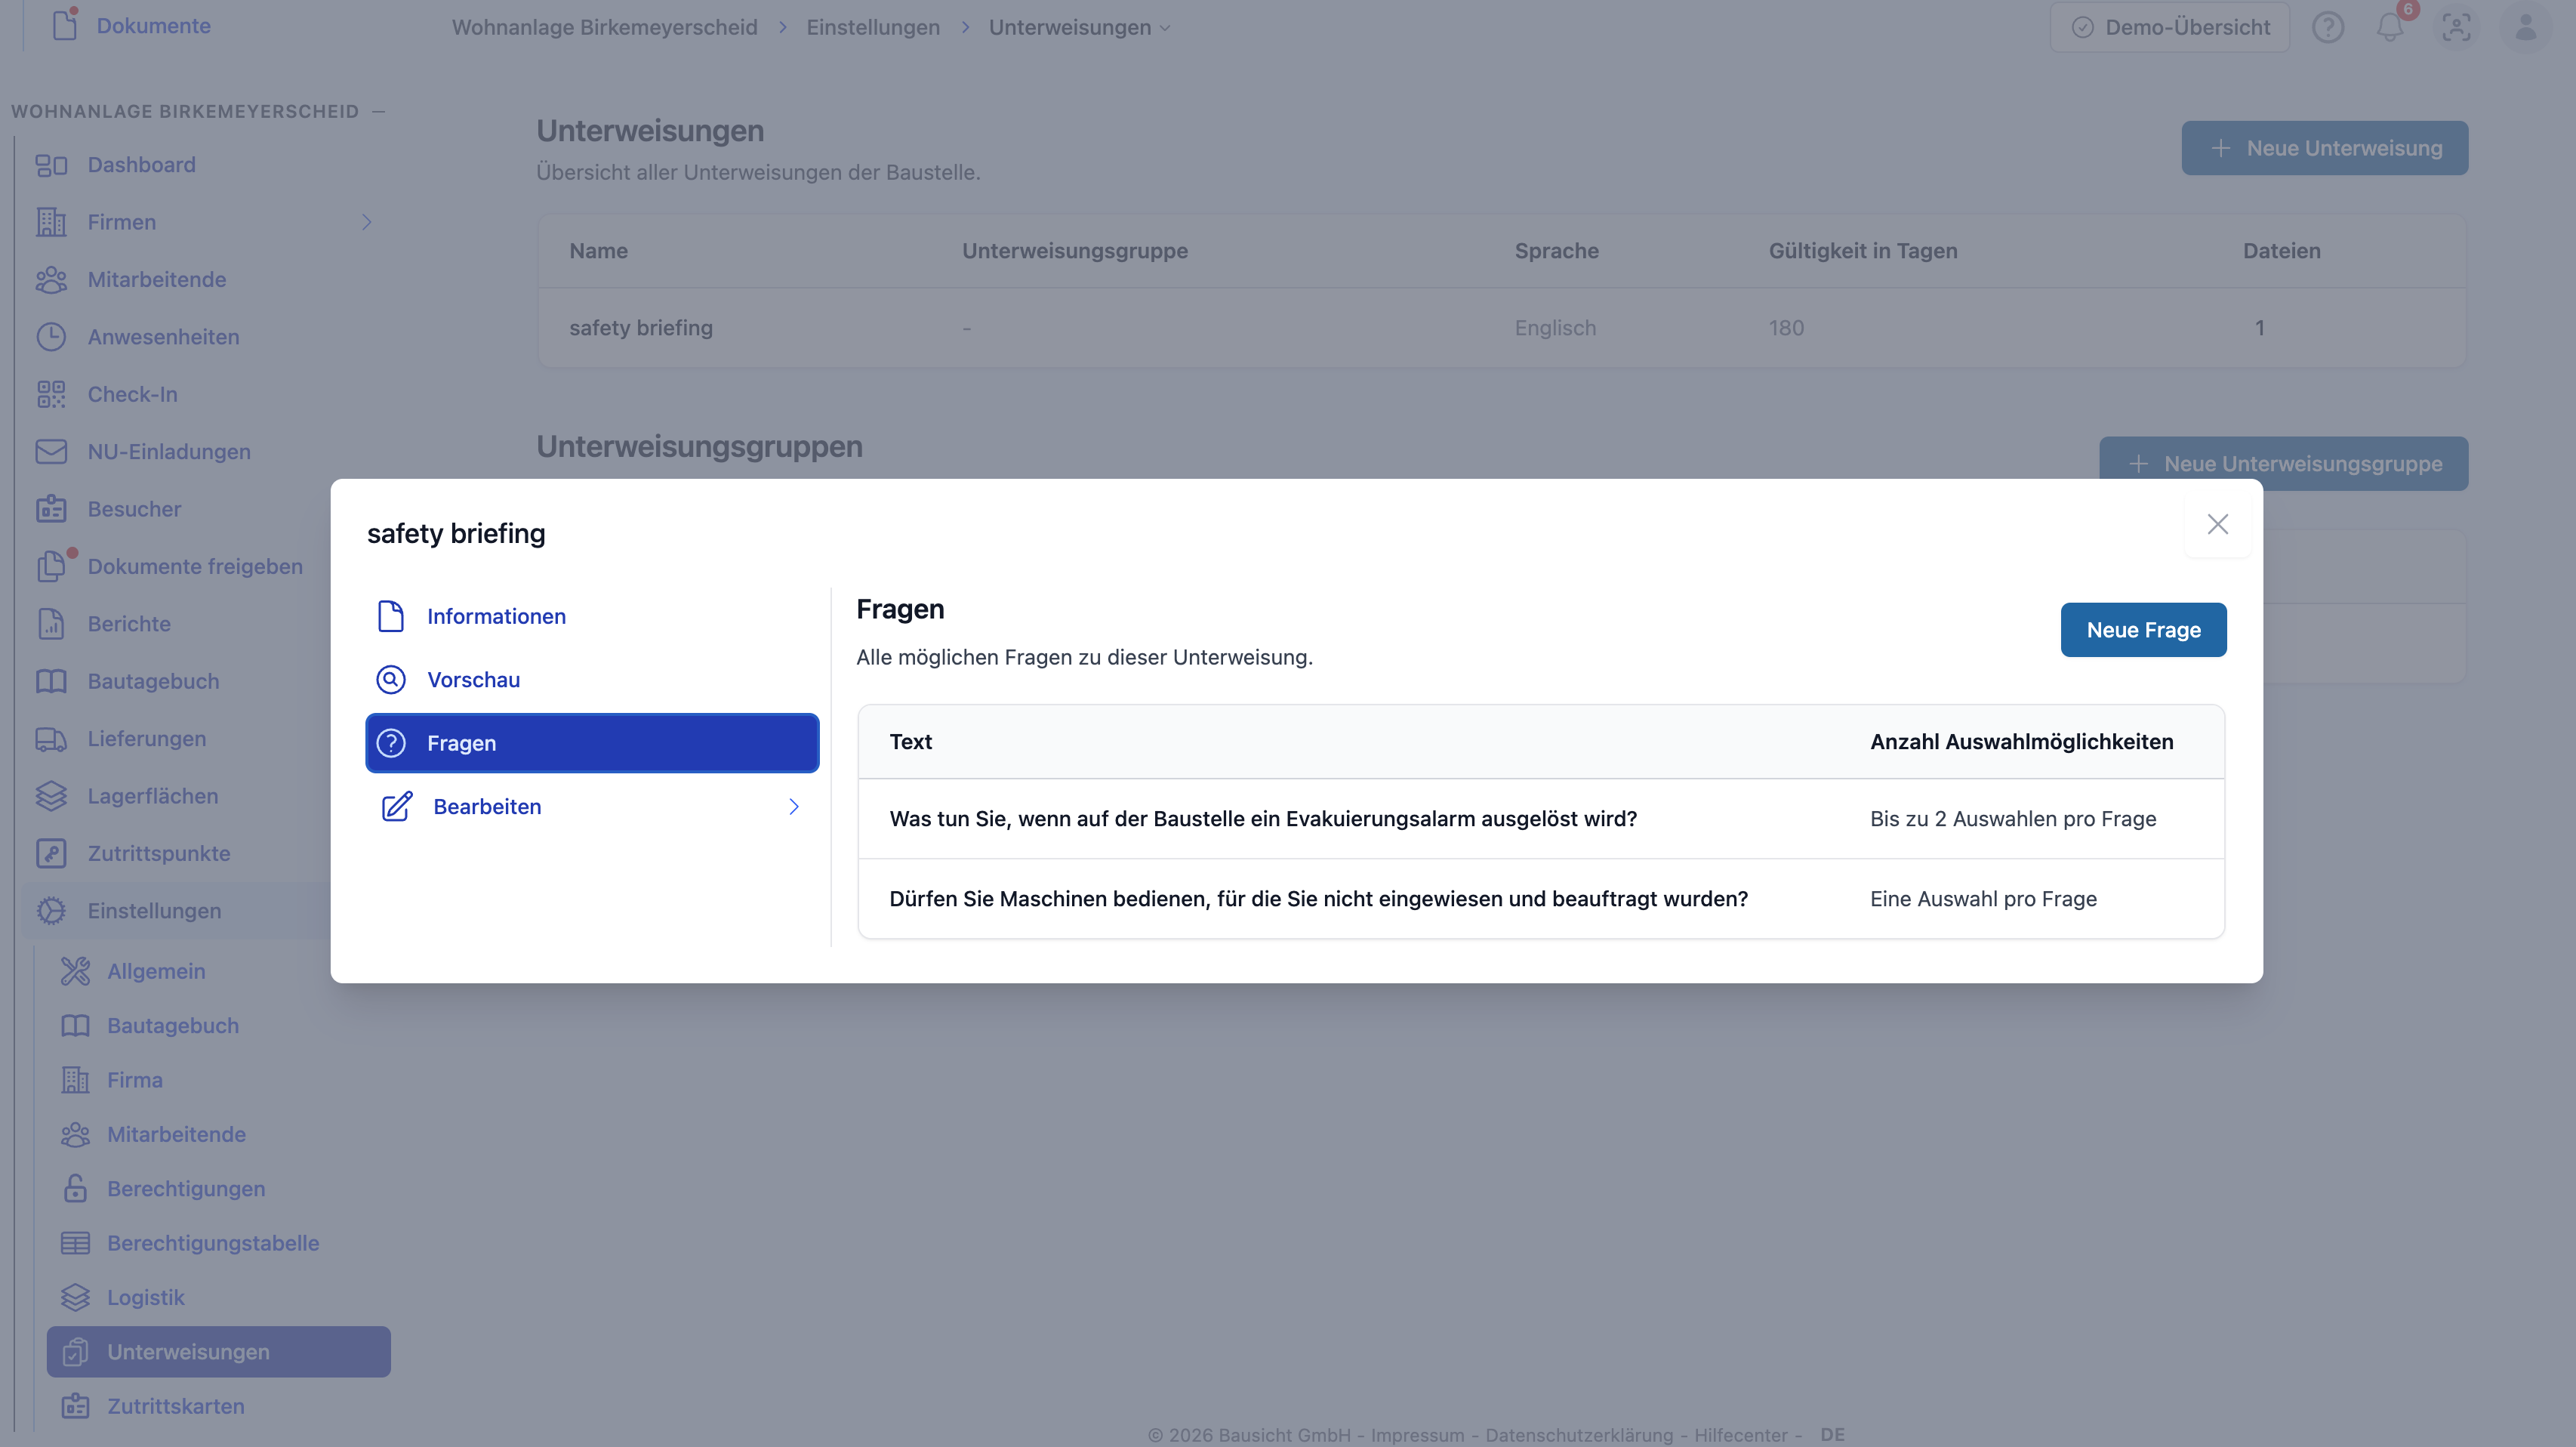
Task: Switch to the Informationen tab
Action: pos(592,617)
